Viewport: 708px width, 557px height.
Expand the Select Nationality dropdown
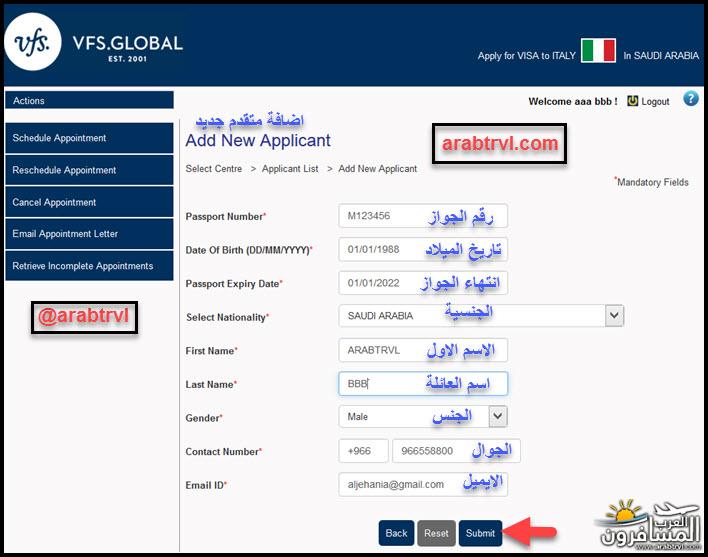614,316
